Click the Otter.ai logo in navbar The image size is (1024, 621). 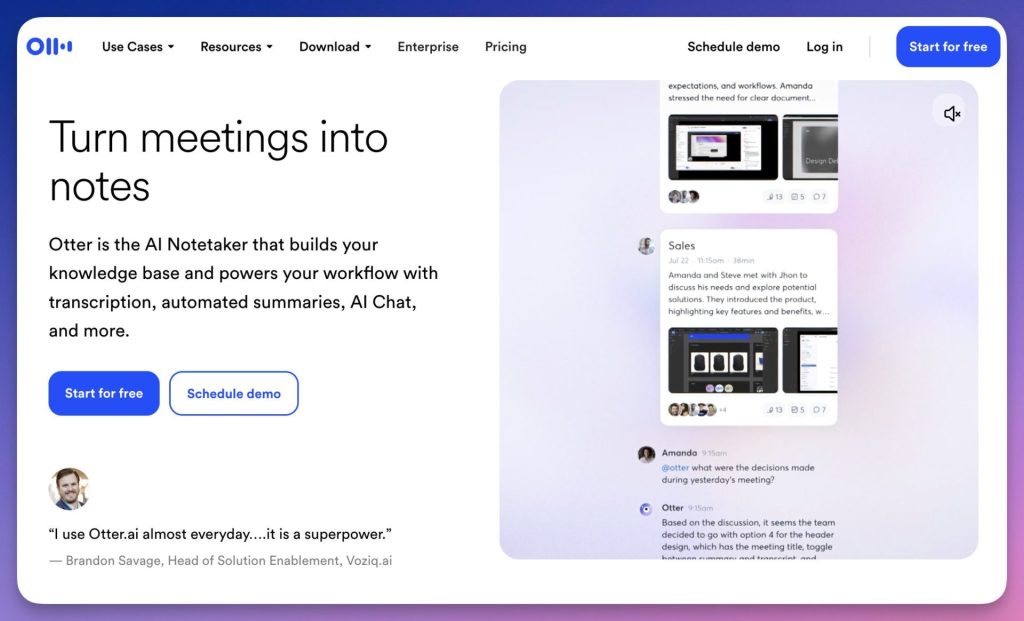coord(49,47)
